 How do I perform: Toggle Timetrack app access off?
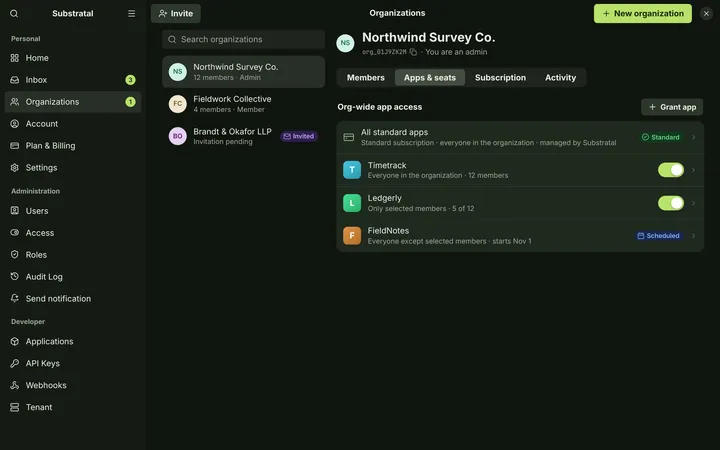670,170
